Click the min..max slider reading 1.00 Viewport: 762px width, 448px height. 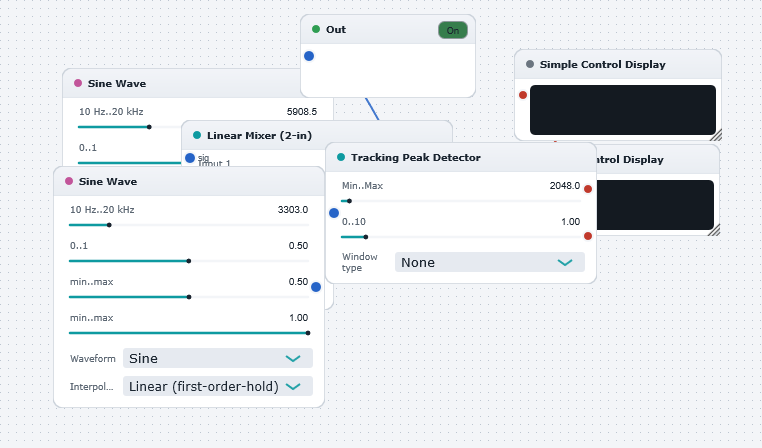coord(189,333)
